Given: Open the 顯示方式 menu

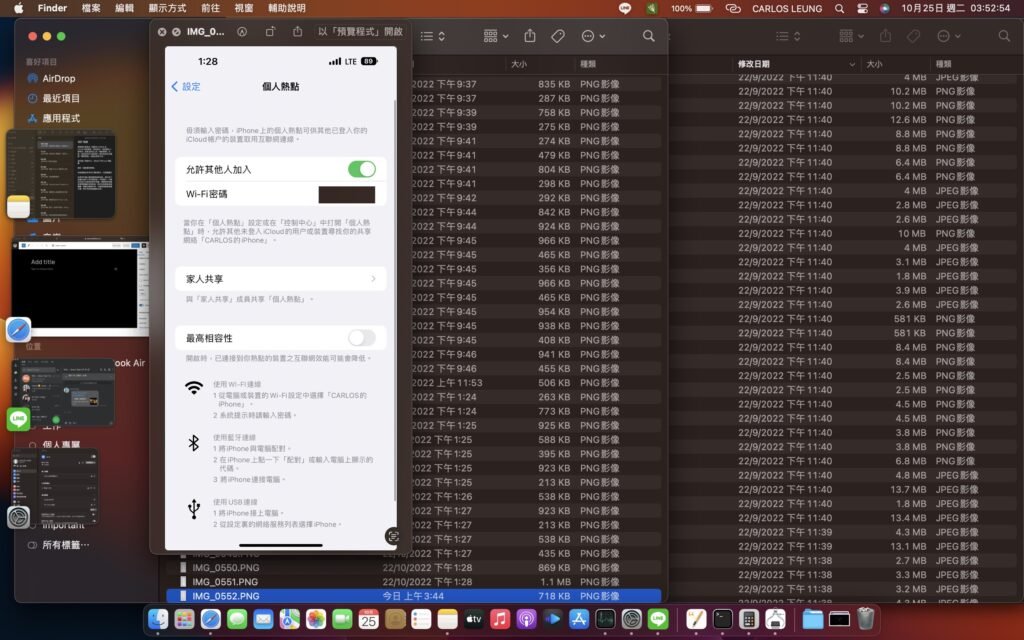Looking at the screenshot, I should (167, 8).
